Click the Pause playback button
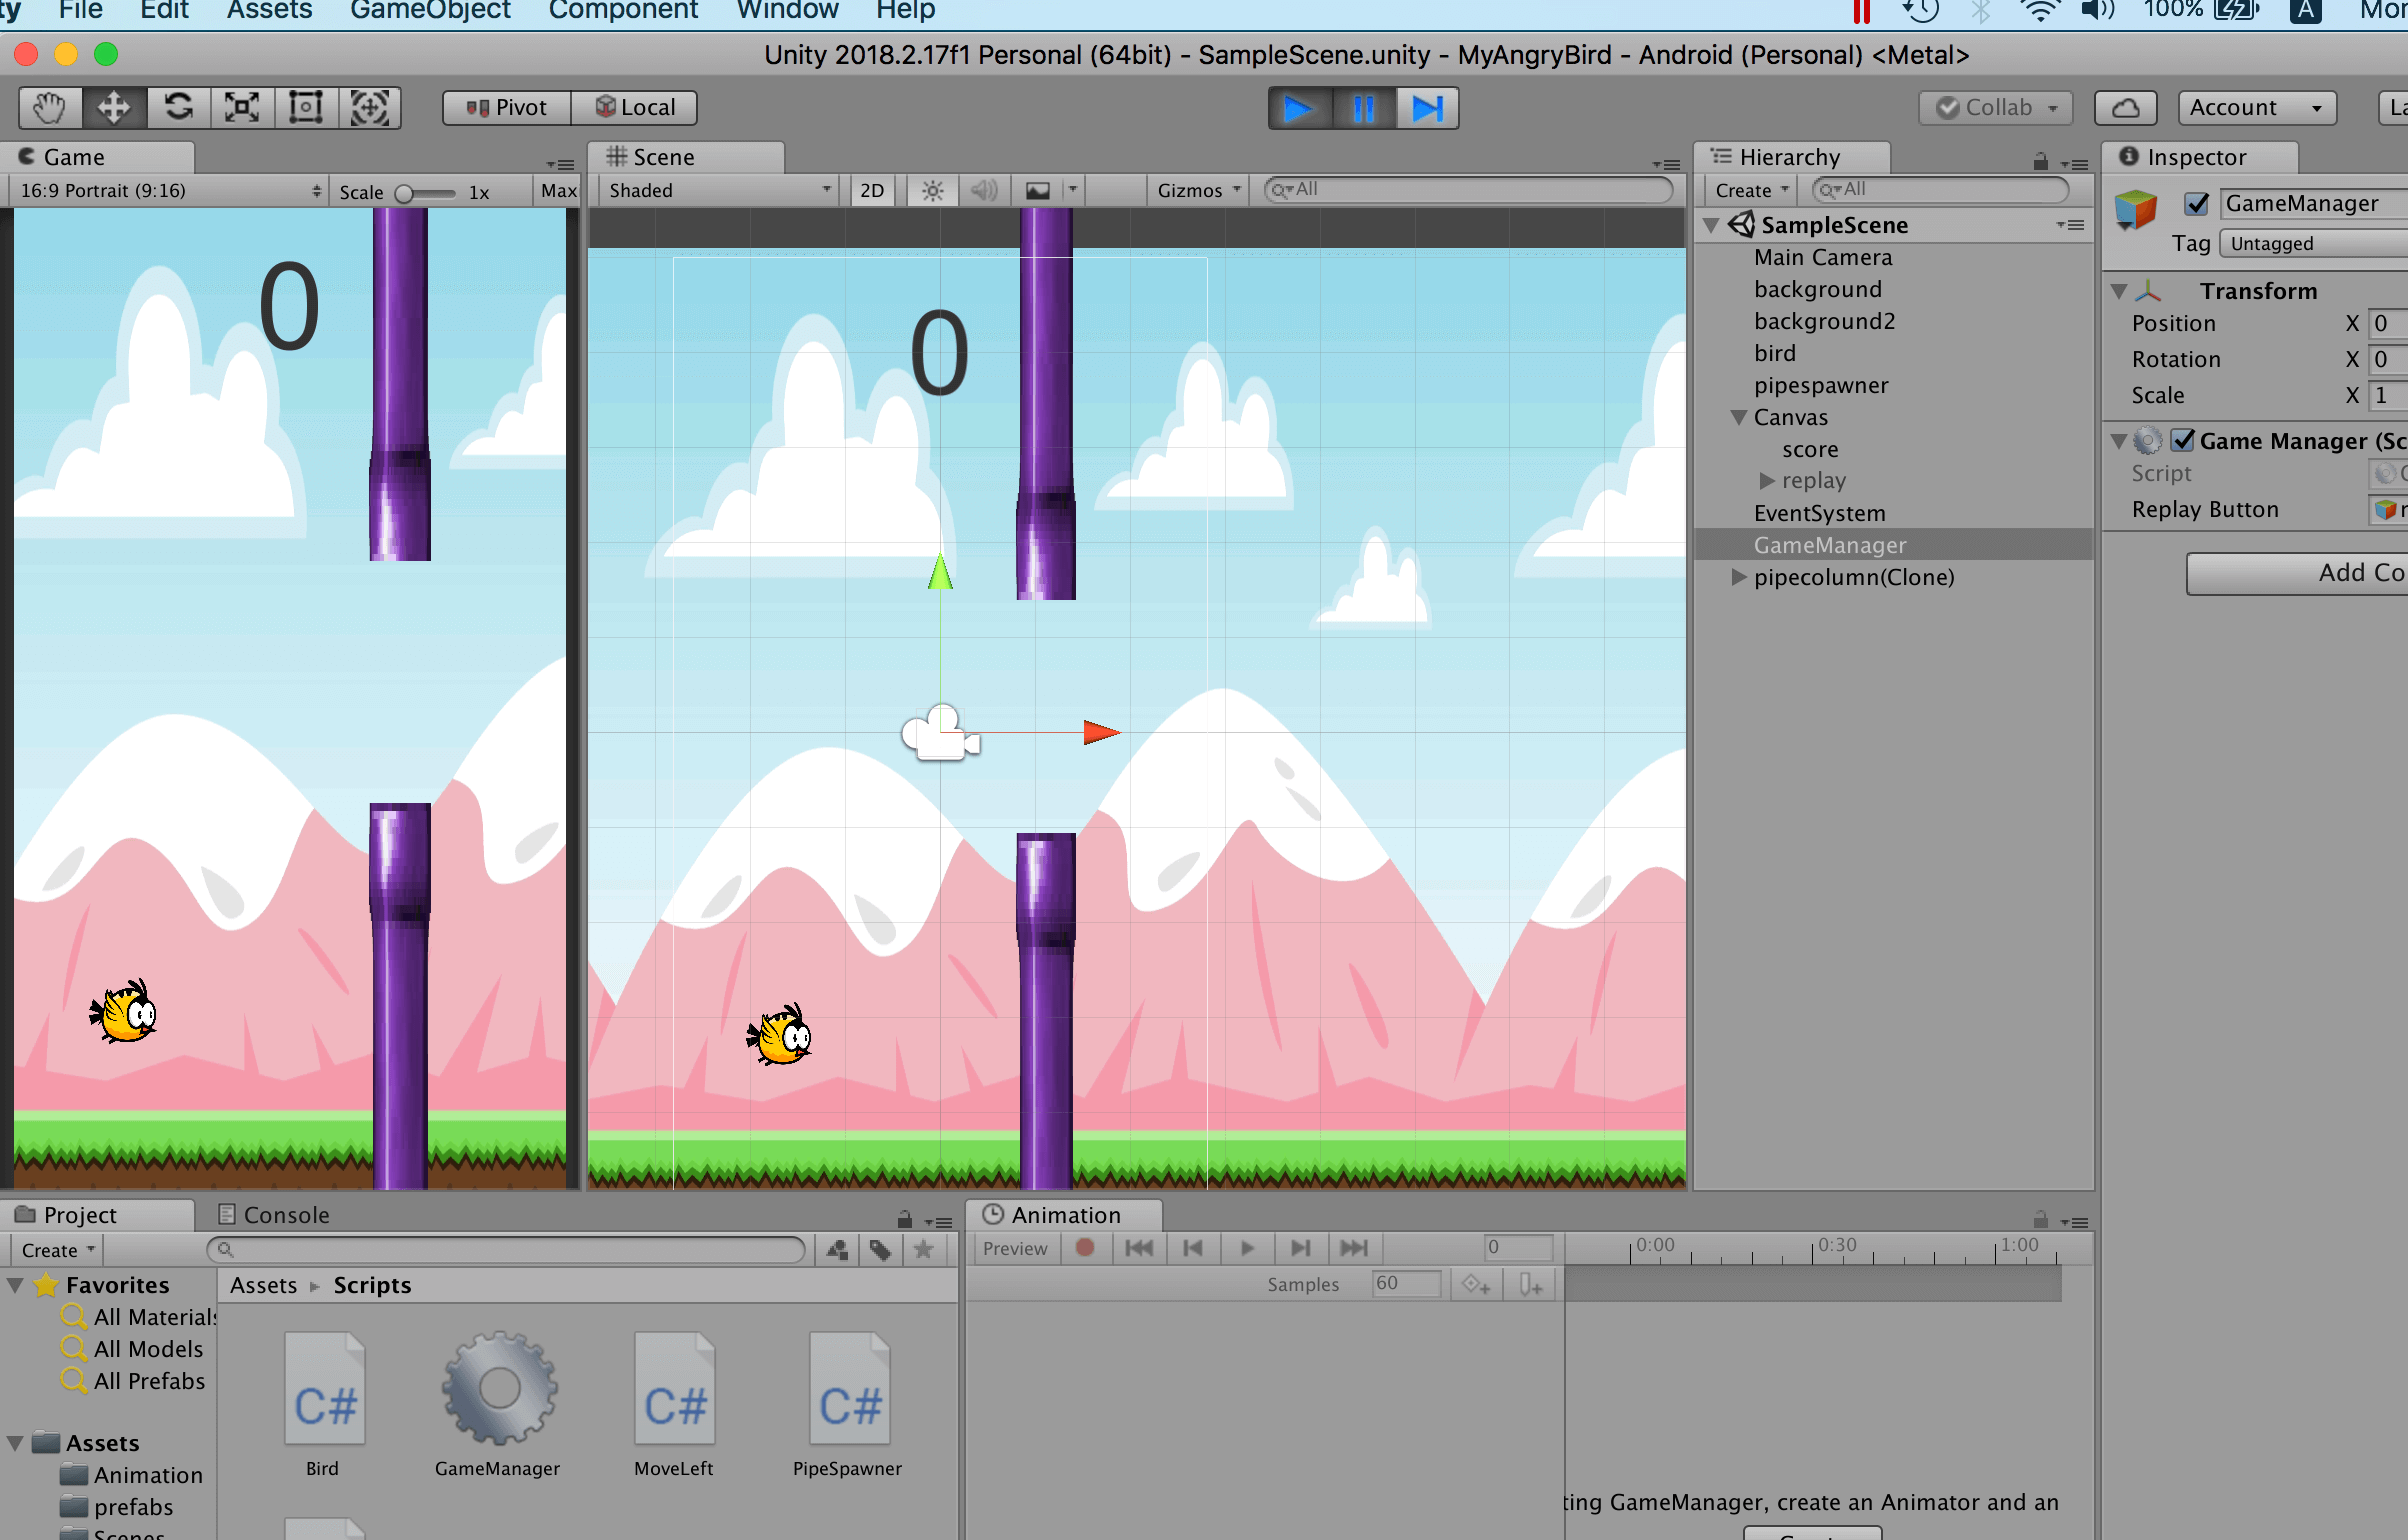Viewport: 2408px width, 1540px height. click(1363, 108)
